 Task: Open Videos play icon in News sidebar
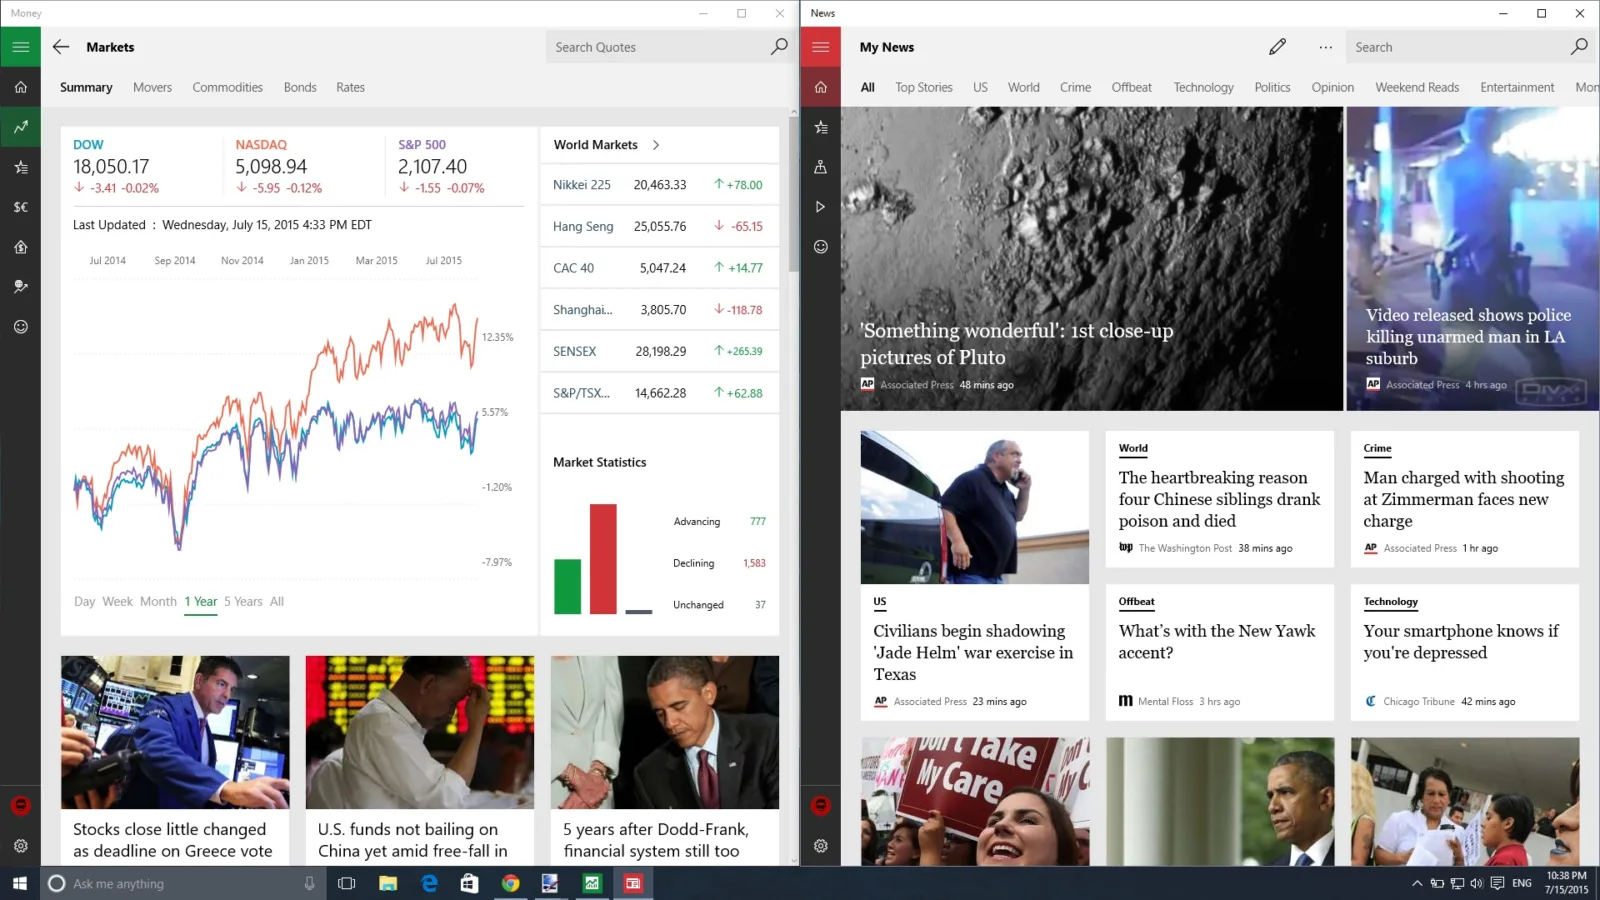coord(820,207)
